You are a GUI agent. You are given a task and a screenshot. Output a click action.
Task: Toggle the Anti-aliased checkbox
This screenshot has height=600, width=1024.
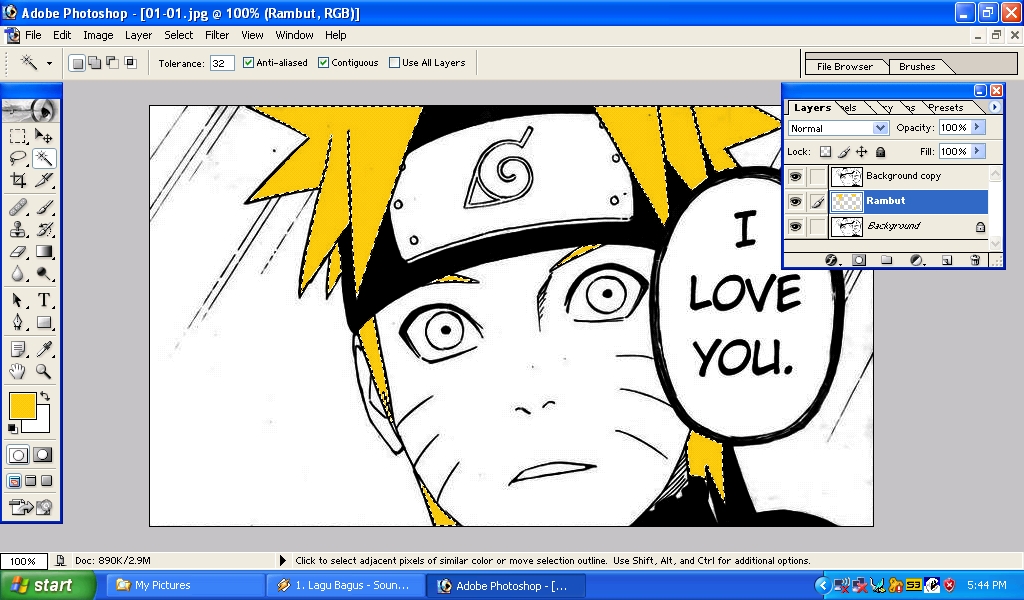[248, 63]
